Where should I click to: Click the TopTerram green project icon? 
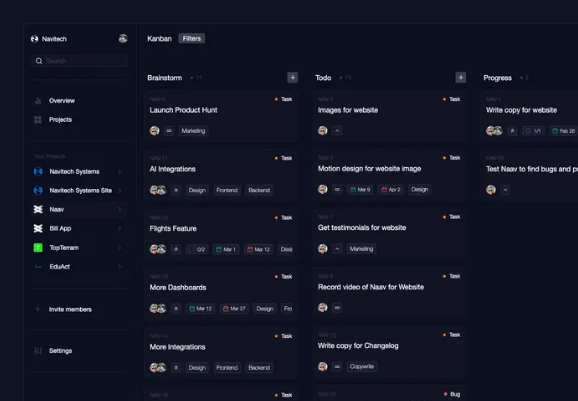tap(38, 248)
